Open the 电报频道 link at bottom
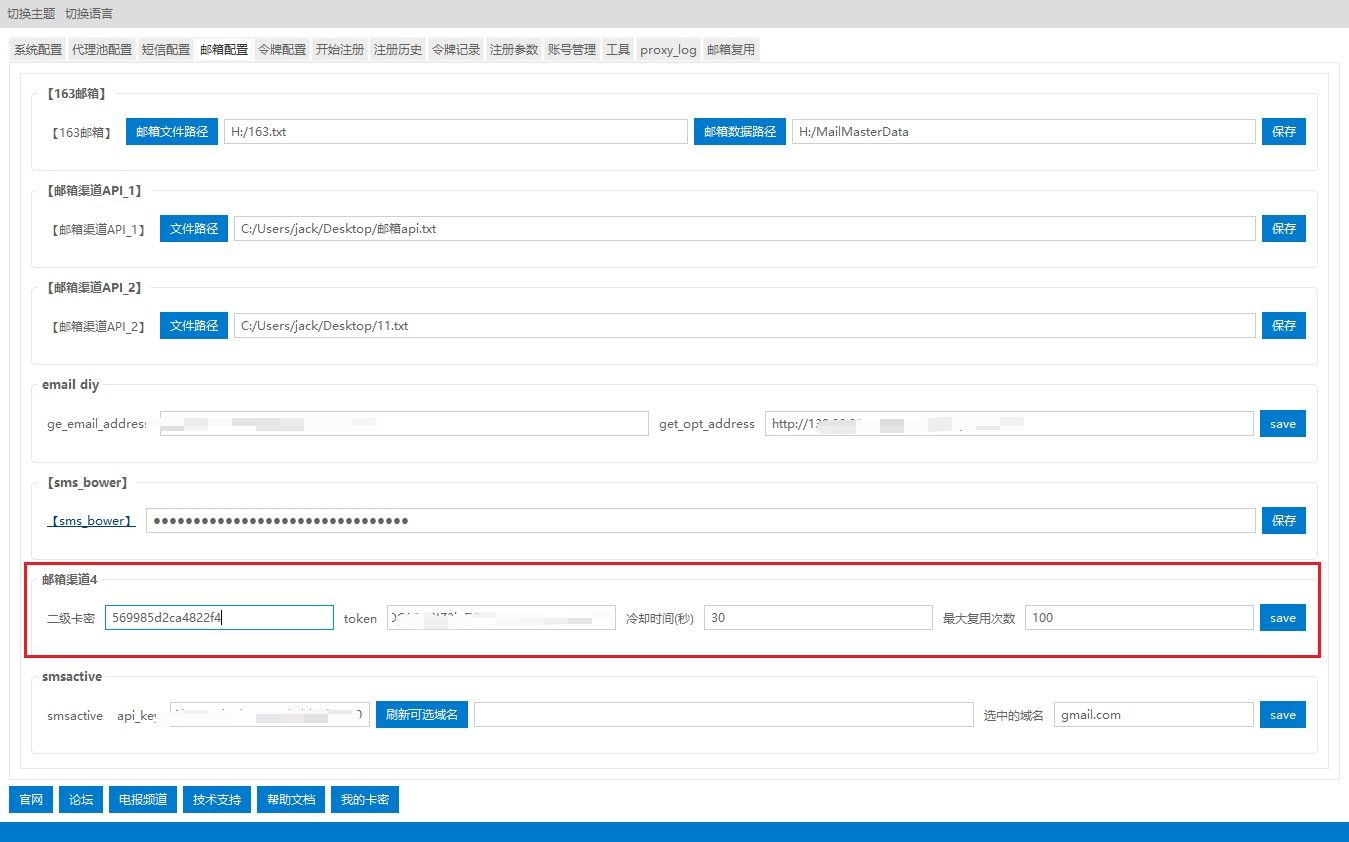The width and height of the screenshot is (1349, 842). pos(142,800)
